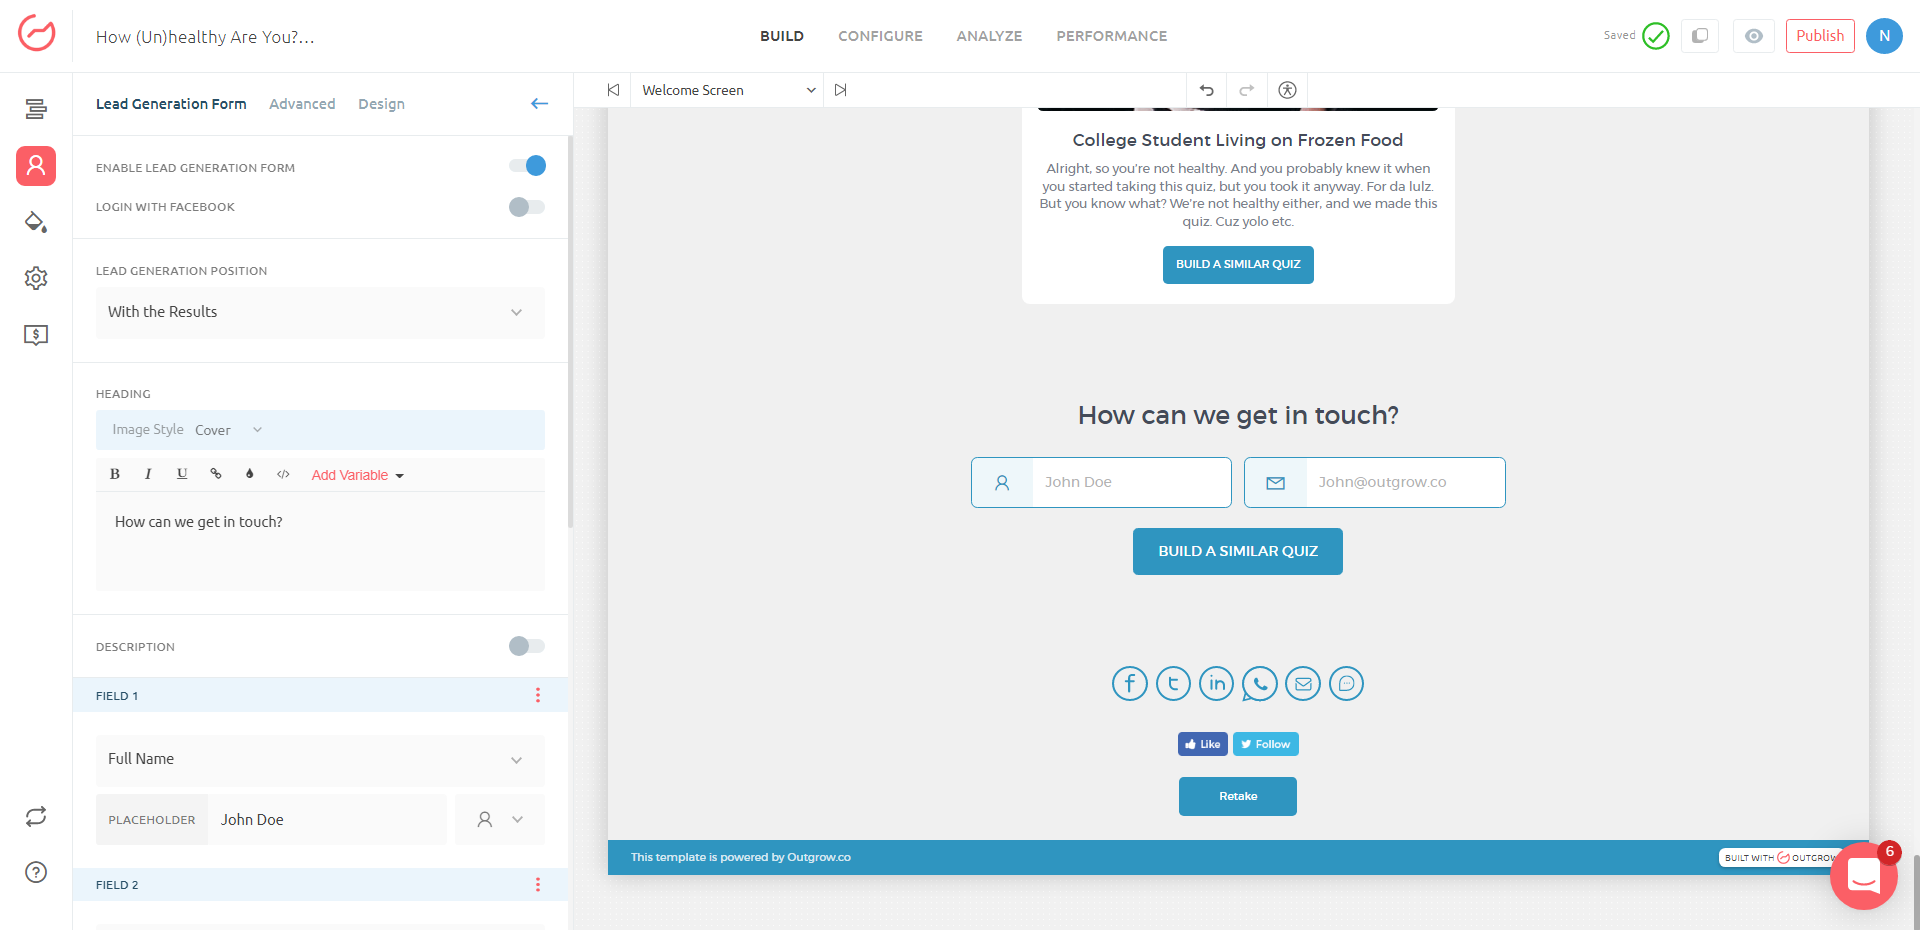Open the Full Name field type dropdown
This screenshot has height=930, width=1920.
tap(320, 759)
